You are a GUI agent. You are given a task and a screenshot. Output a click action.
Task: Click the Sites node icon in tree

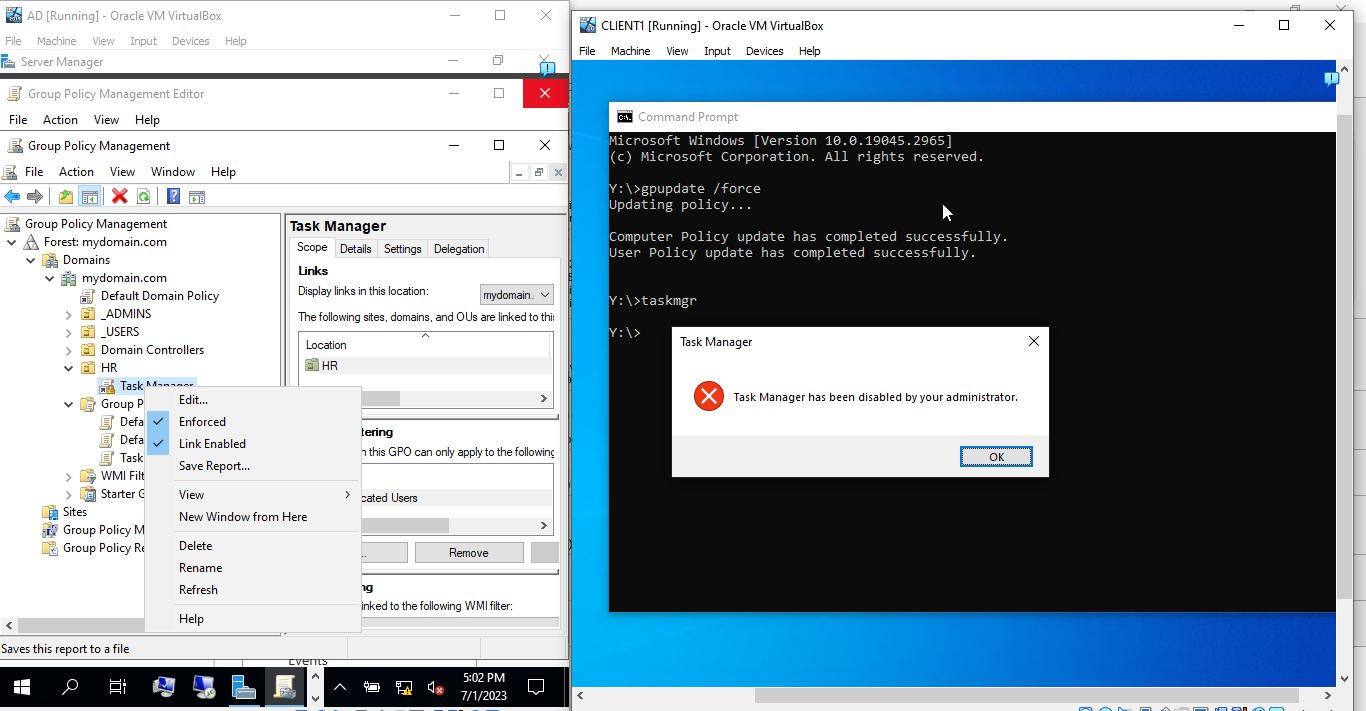[50, 512]
